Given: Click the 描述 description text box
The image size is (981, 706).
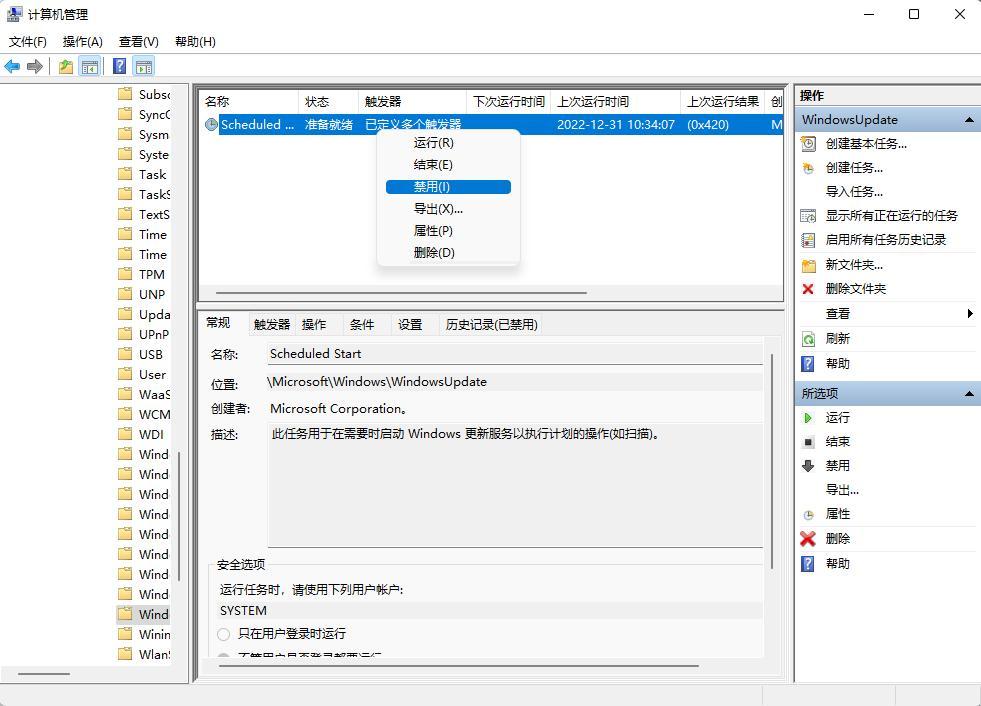Looking at the screenshot, I should point(515,486).
